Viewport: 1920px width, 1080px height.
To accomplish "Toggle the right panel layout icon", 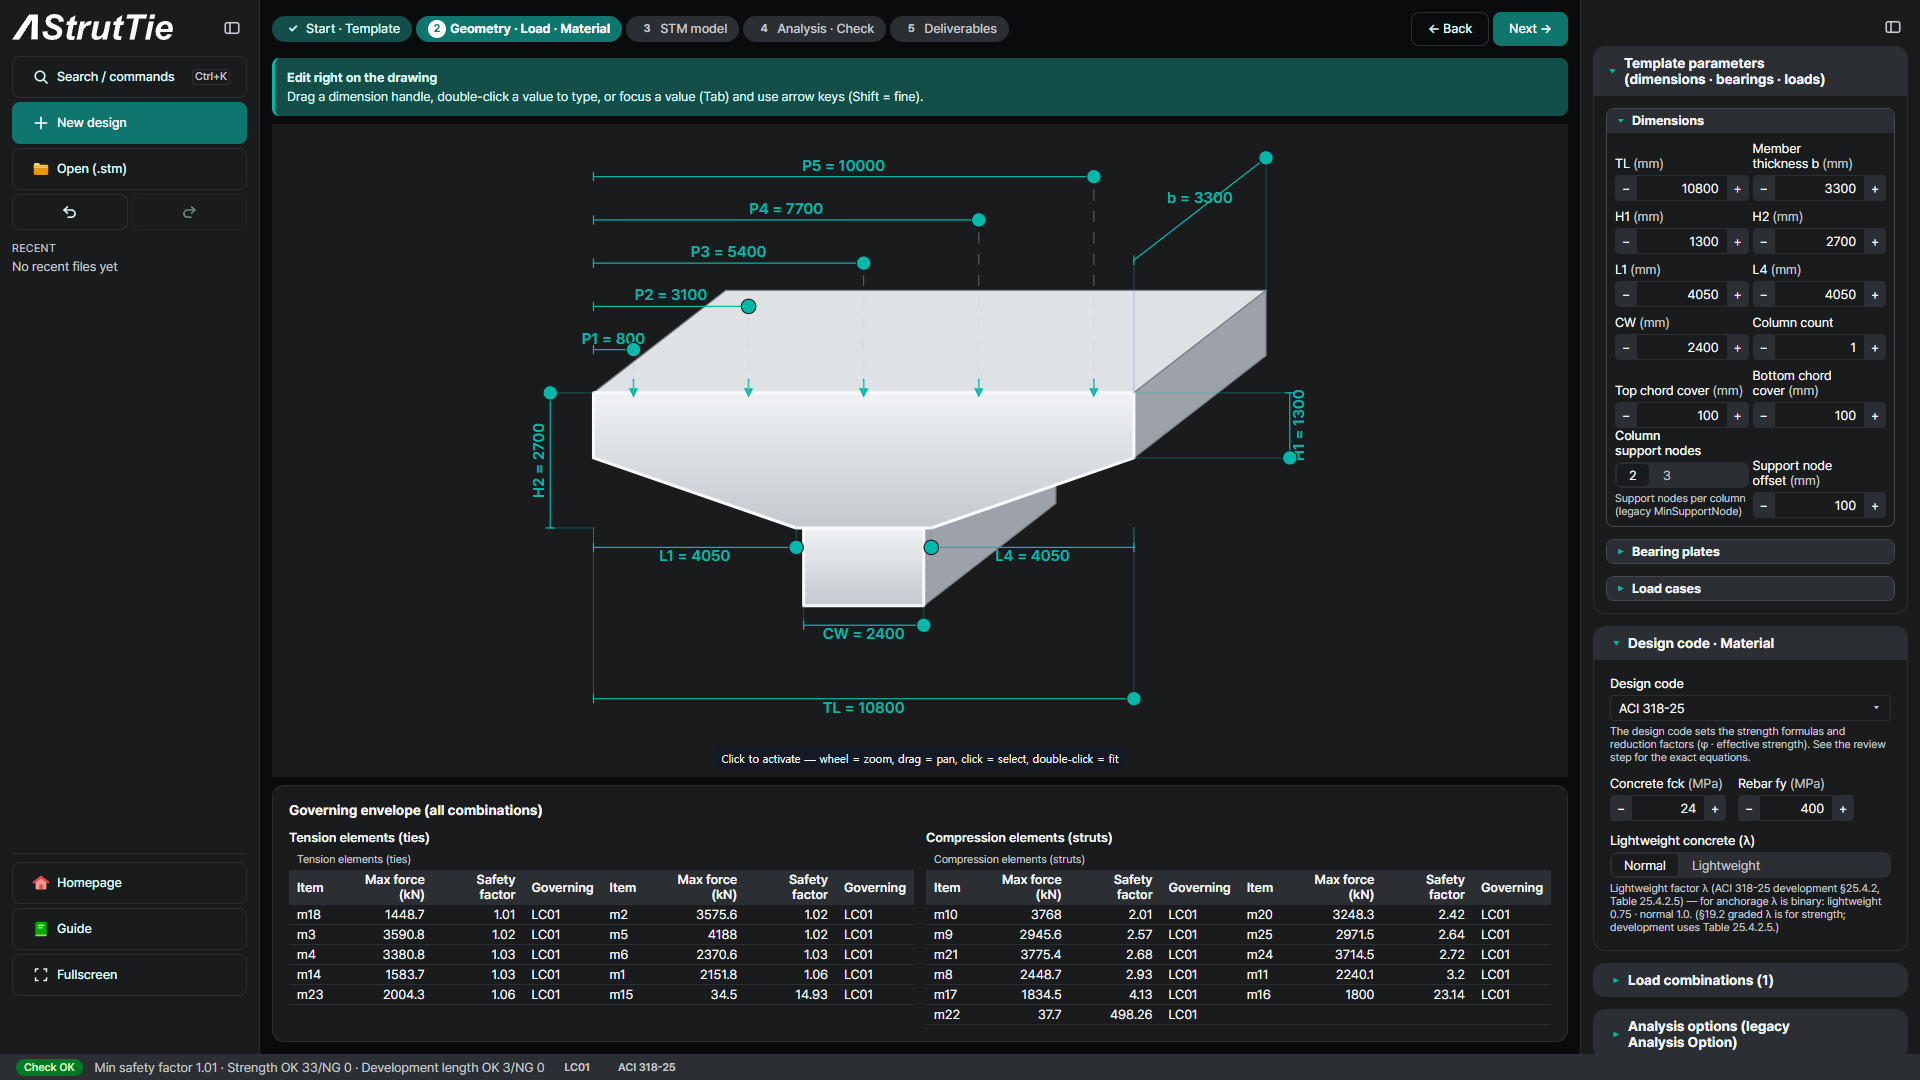I will [x=1893, y=27].
